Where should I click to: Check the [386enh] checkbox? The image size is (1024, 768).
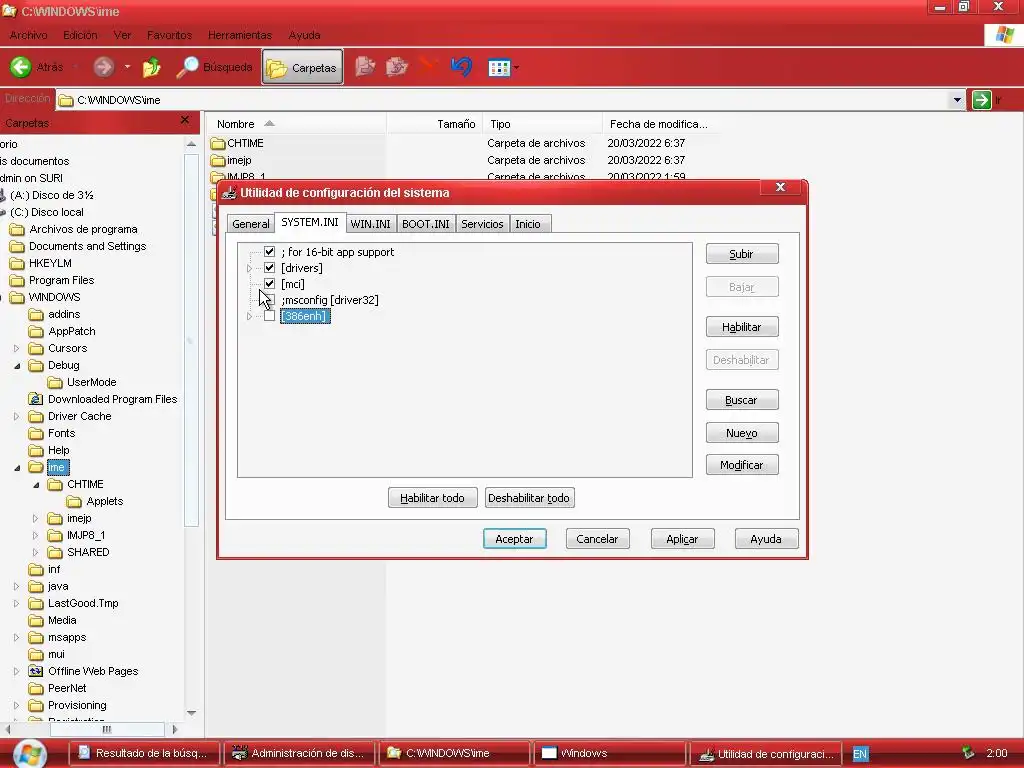point(269,316)
